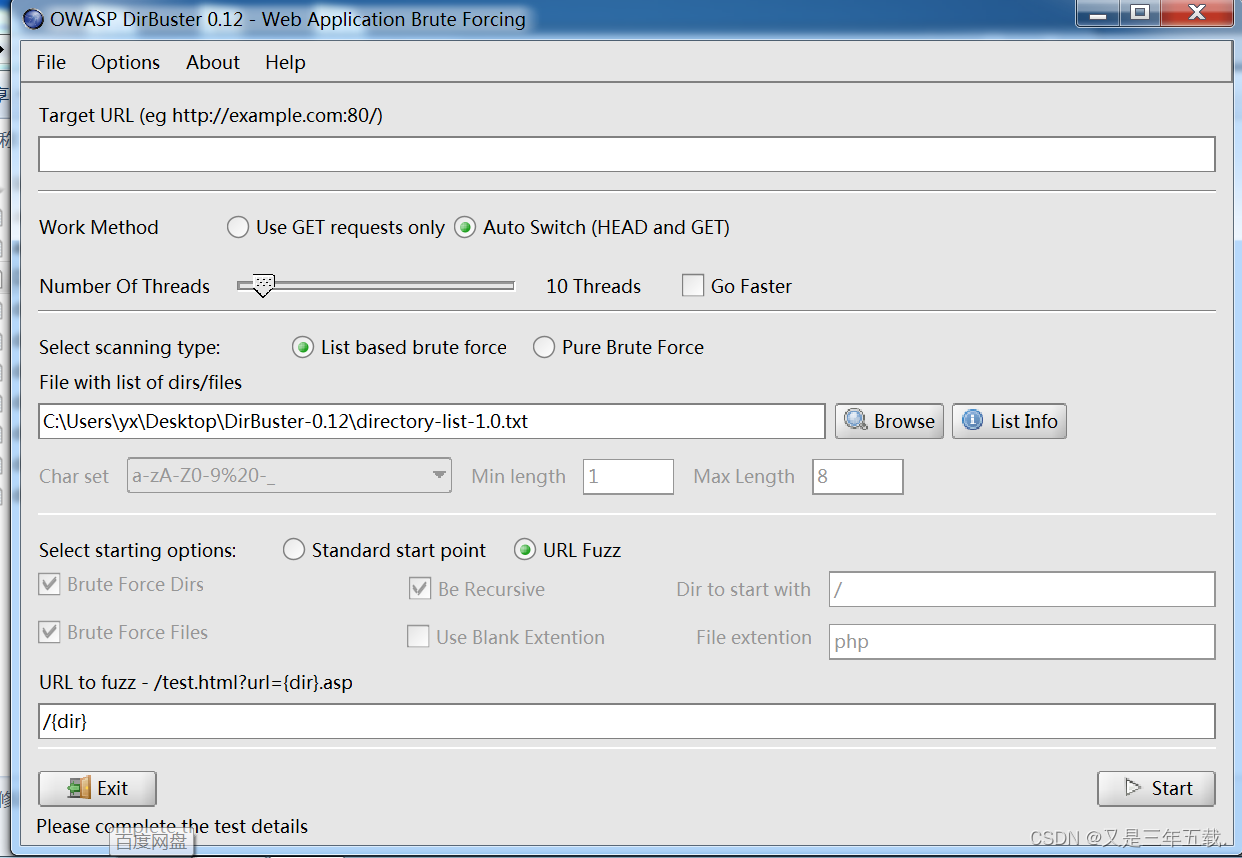Click the door icon on Exit button

click(79, 788)
